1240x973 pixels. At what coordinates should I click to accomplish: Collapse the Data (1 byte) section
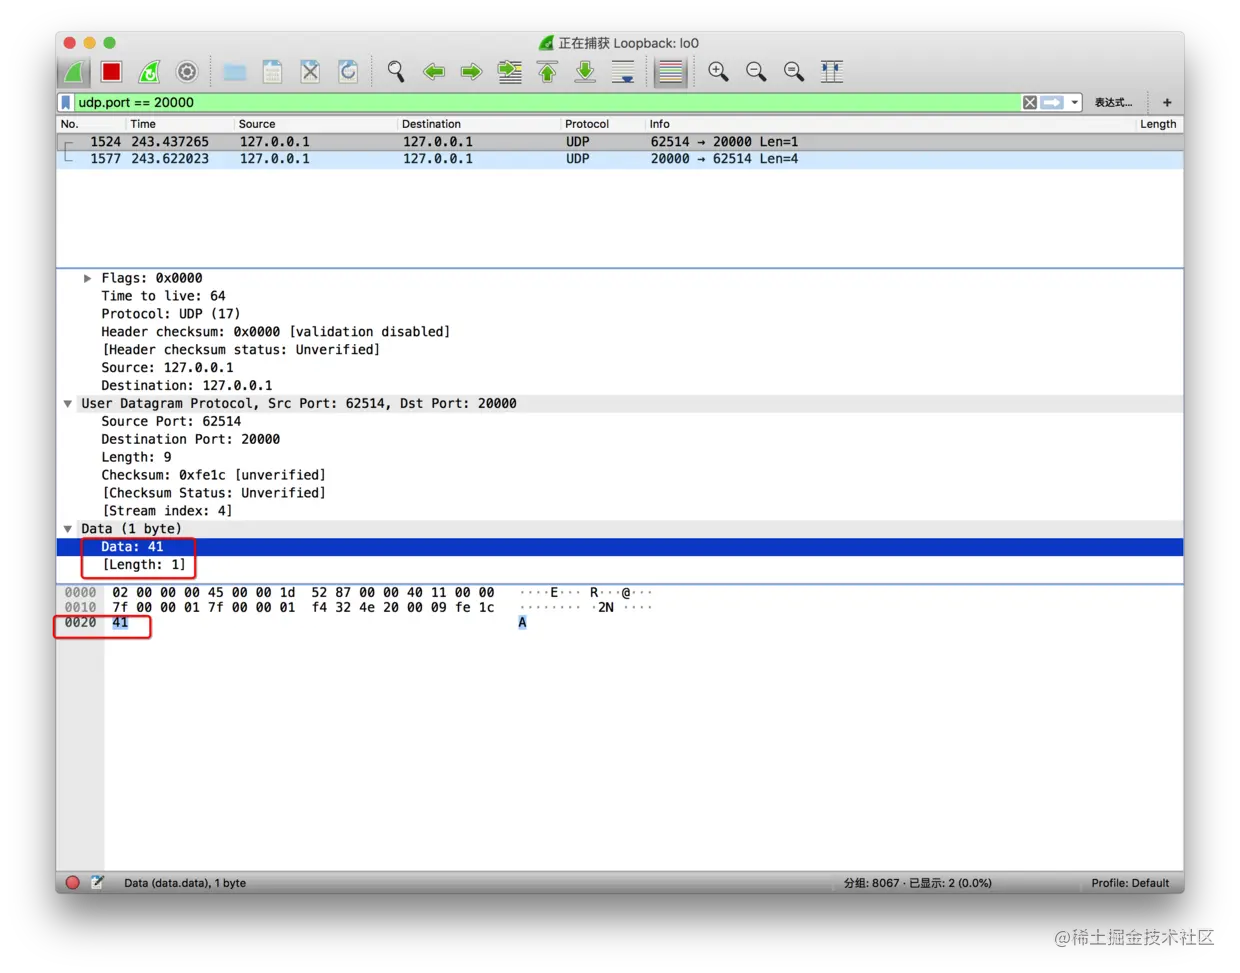pyautogui.click(x=68, y=529)
